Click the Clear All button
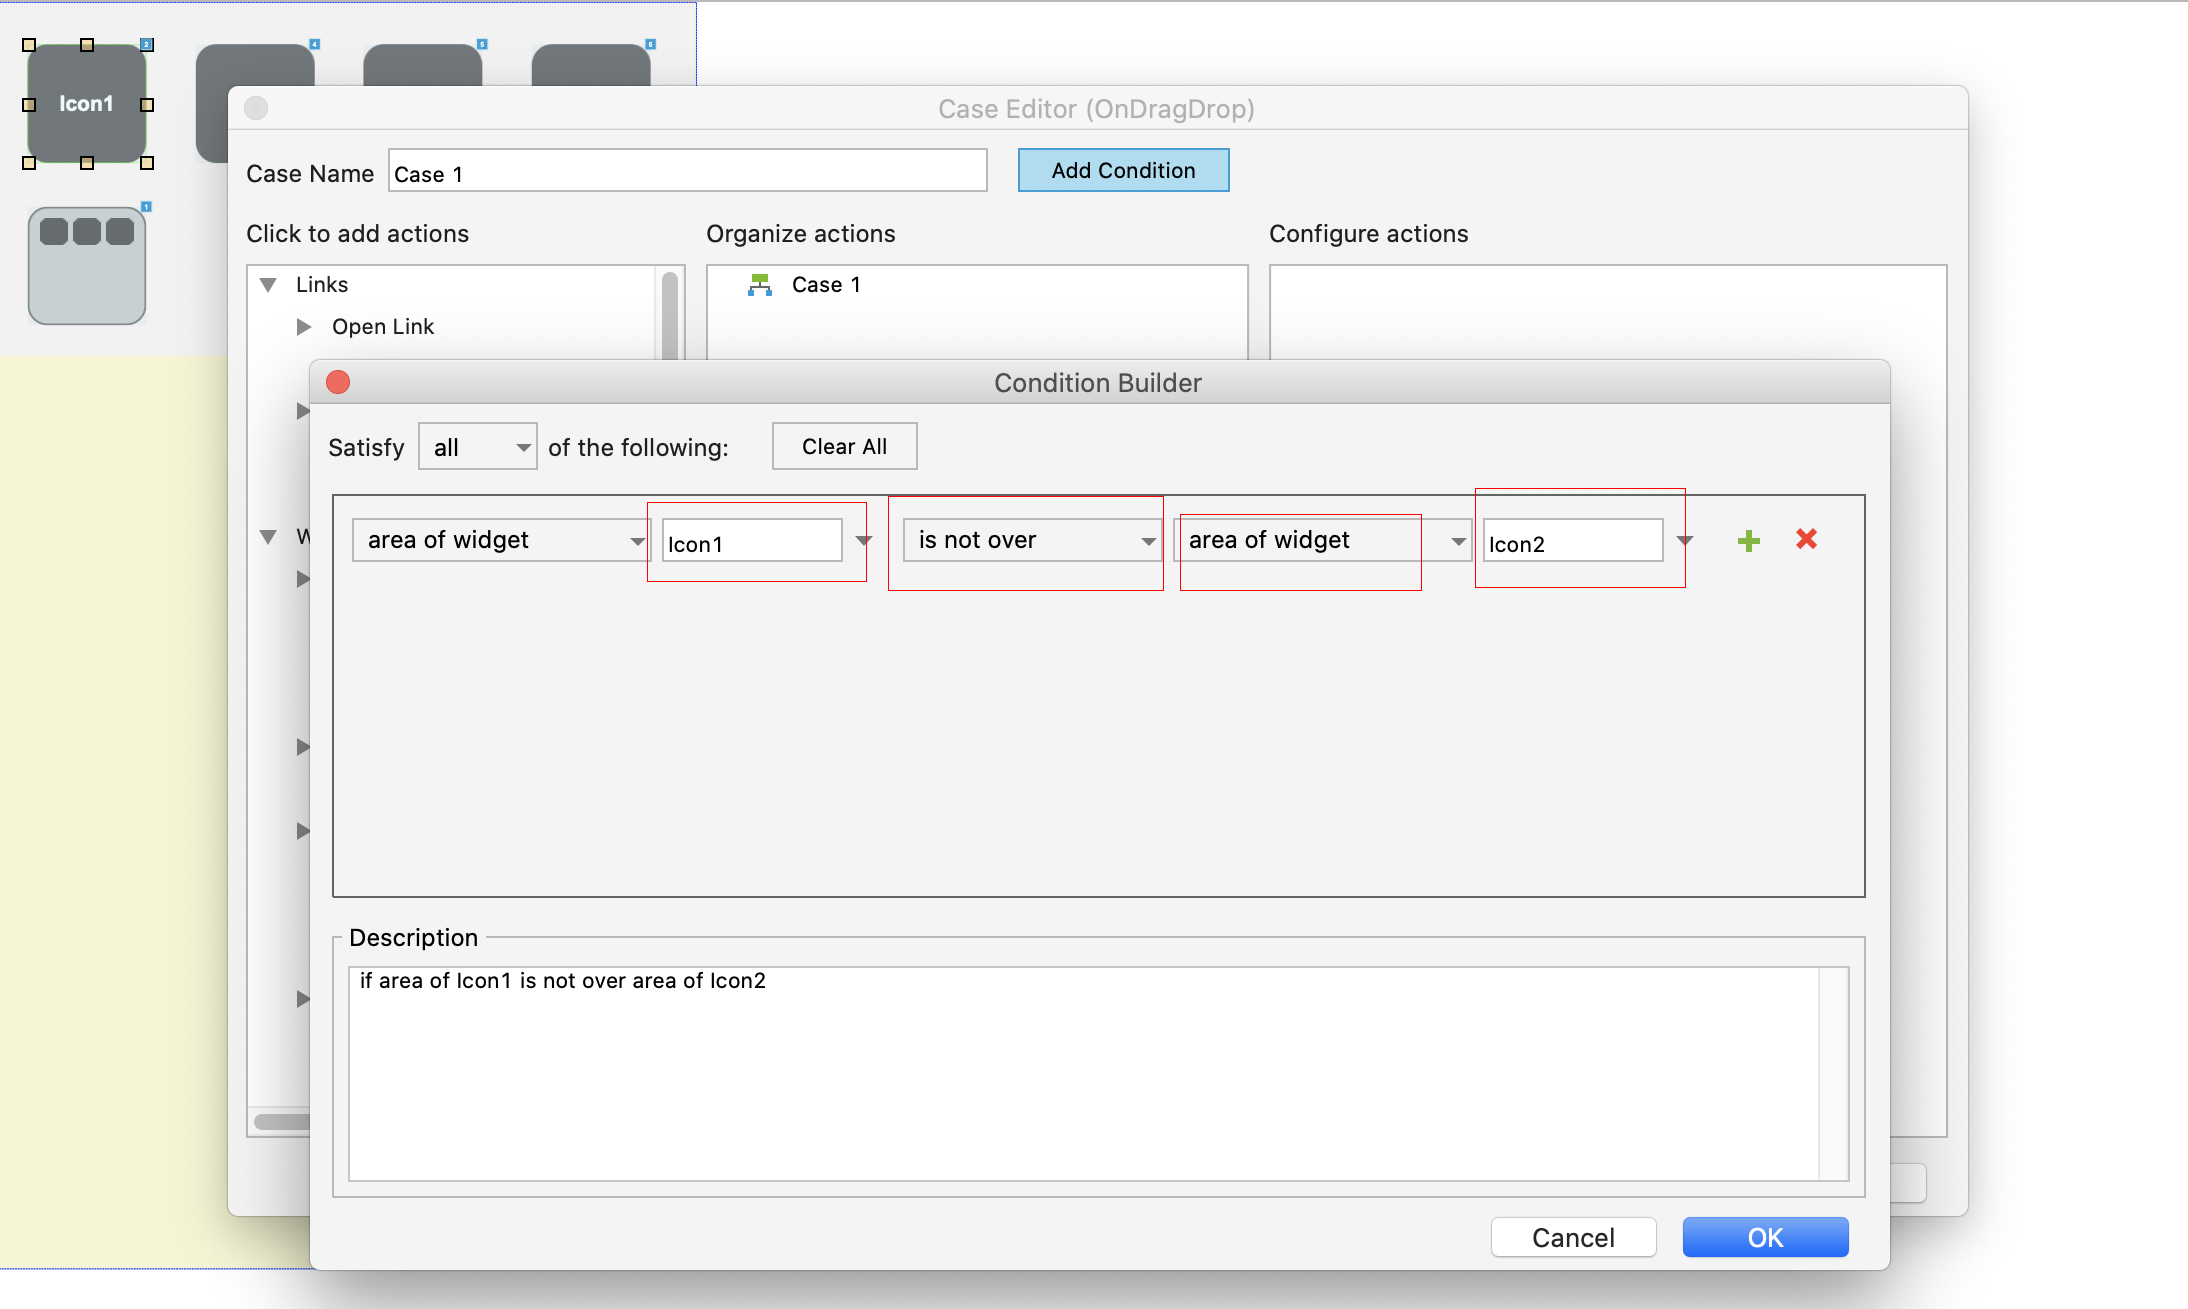Screen dimensions: 2188x1309 (x=844, y=447)
